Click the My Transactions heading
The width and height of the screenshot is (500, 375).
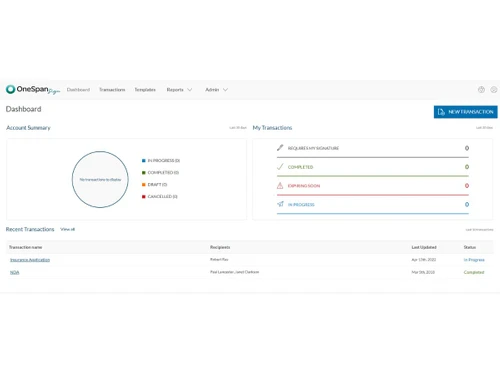coord(272,128)
